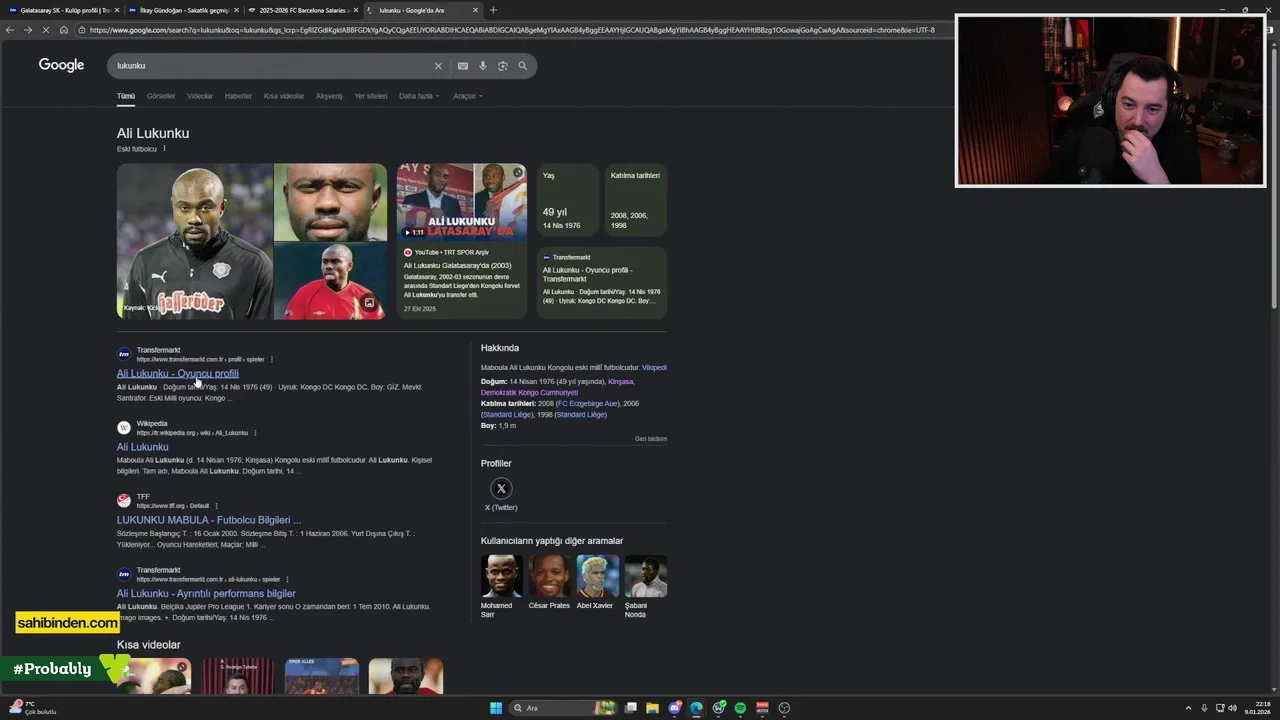The width and height of the screenshot is (1280, 720).
Task: Open OBS Studio from taskbar
Action: click(x=784, y=708)
